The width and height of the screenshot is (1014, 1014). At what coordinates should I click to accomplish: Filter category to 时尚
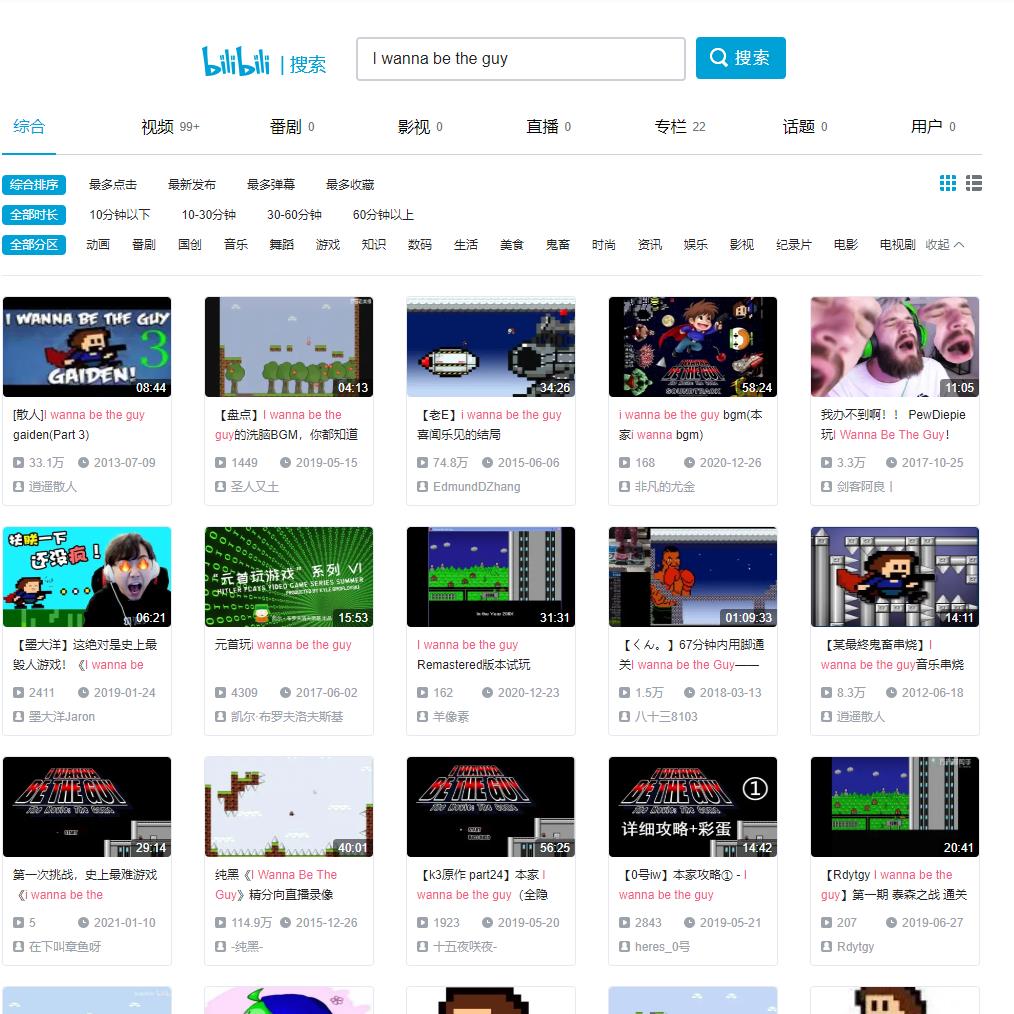pos(604,245)
